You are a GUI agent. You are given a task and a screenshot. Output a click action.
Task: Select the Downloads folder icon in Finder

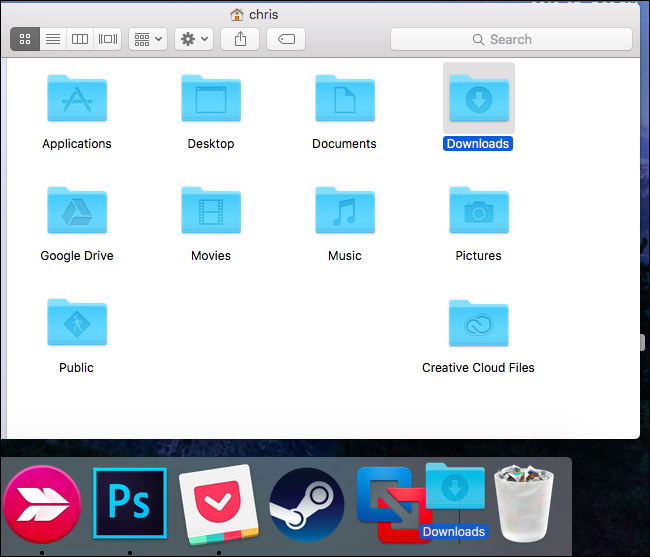point(479,98)
